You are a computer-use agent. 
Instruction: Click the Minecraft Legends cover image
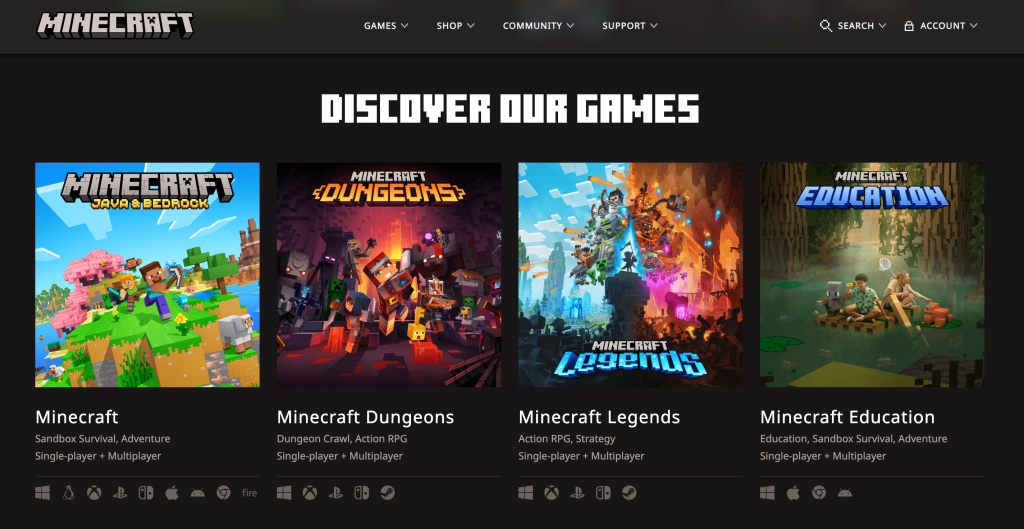(630, 275)
